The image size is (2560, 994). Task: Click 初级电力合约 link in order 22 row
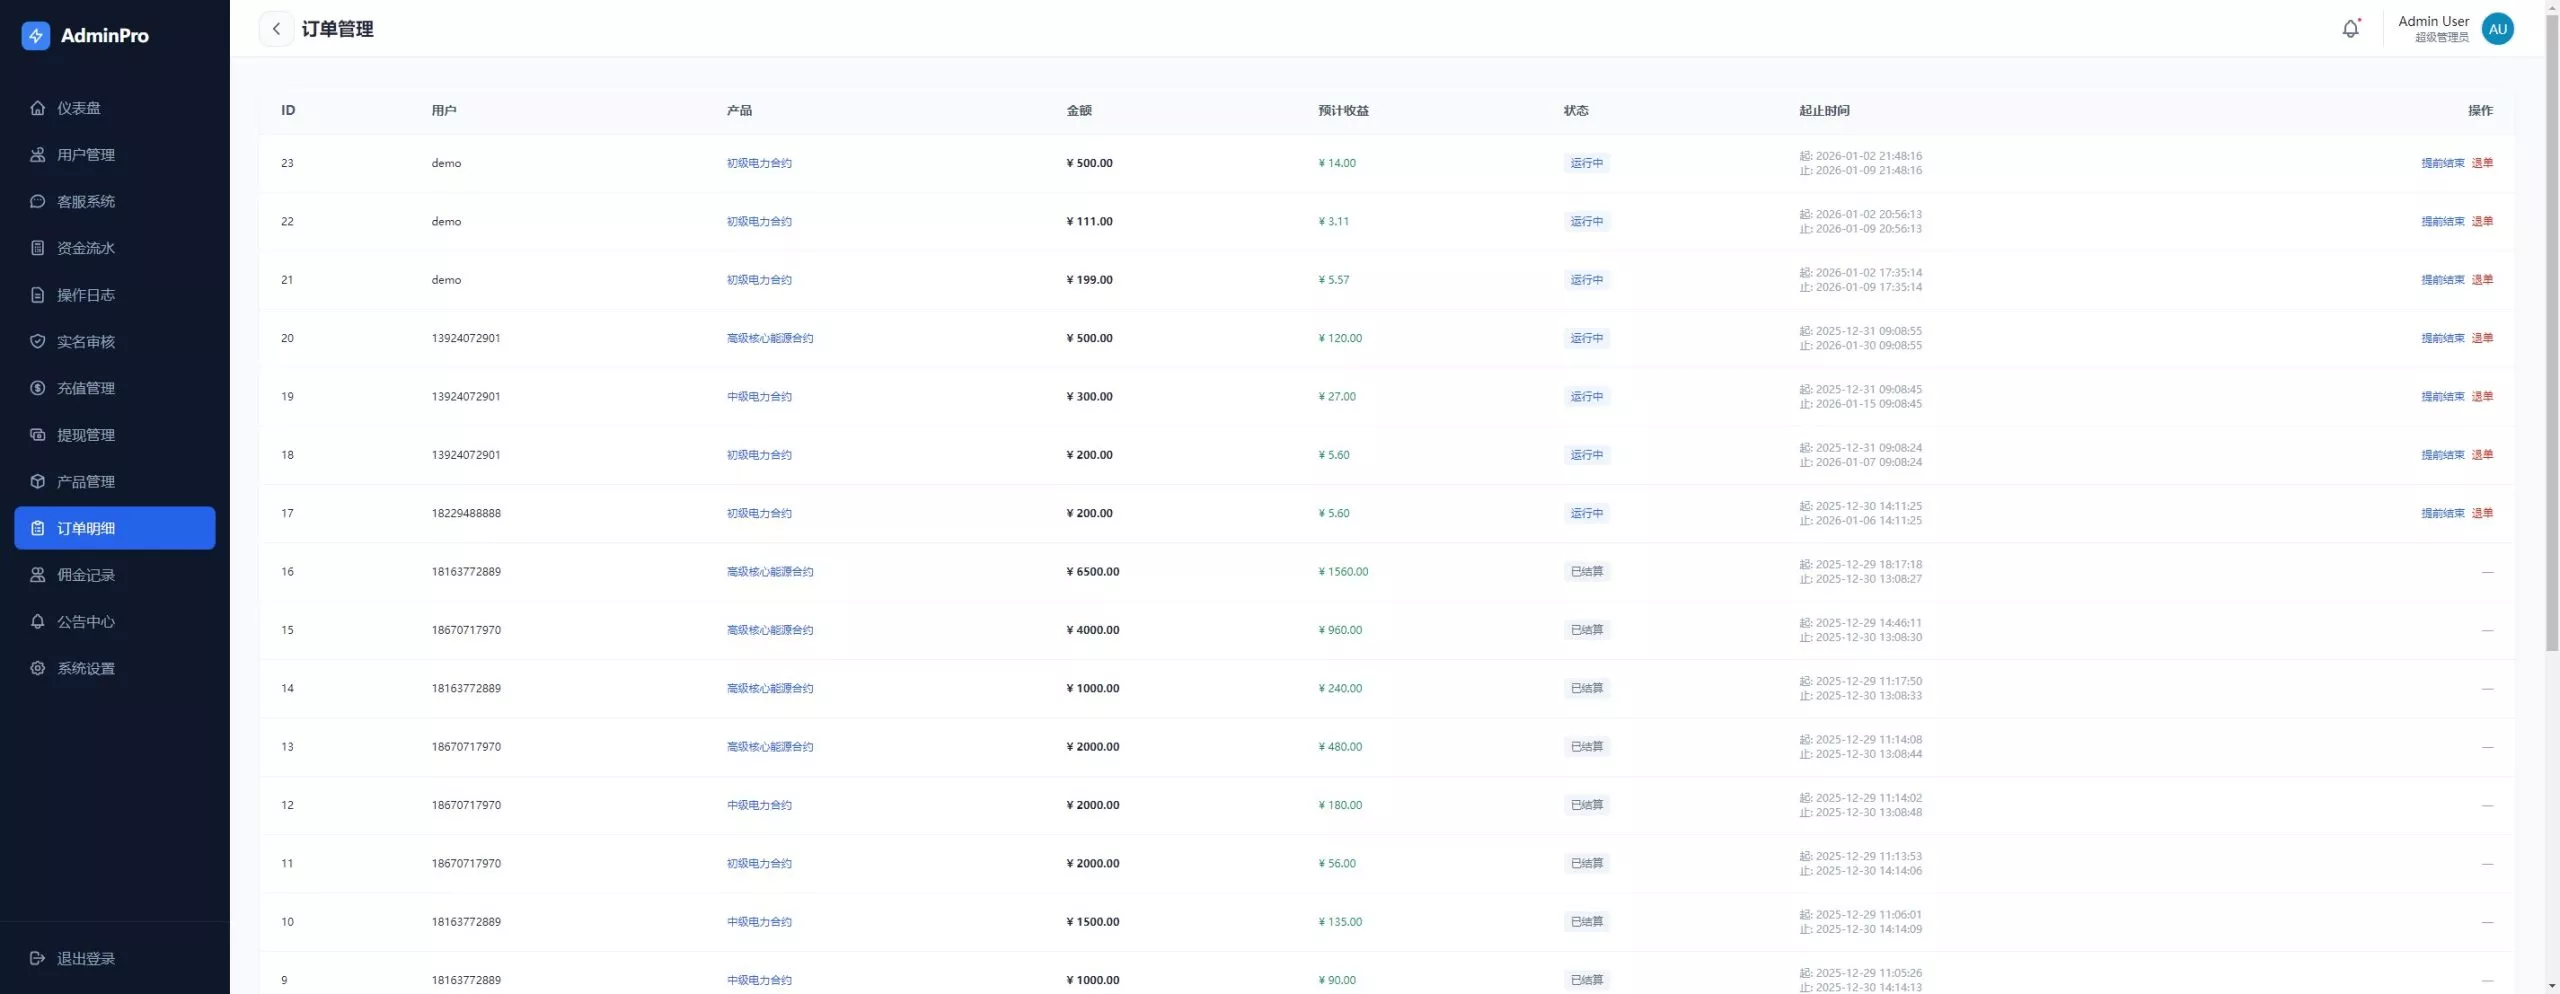tap(759, 222)
